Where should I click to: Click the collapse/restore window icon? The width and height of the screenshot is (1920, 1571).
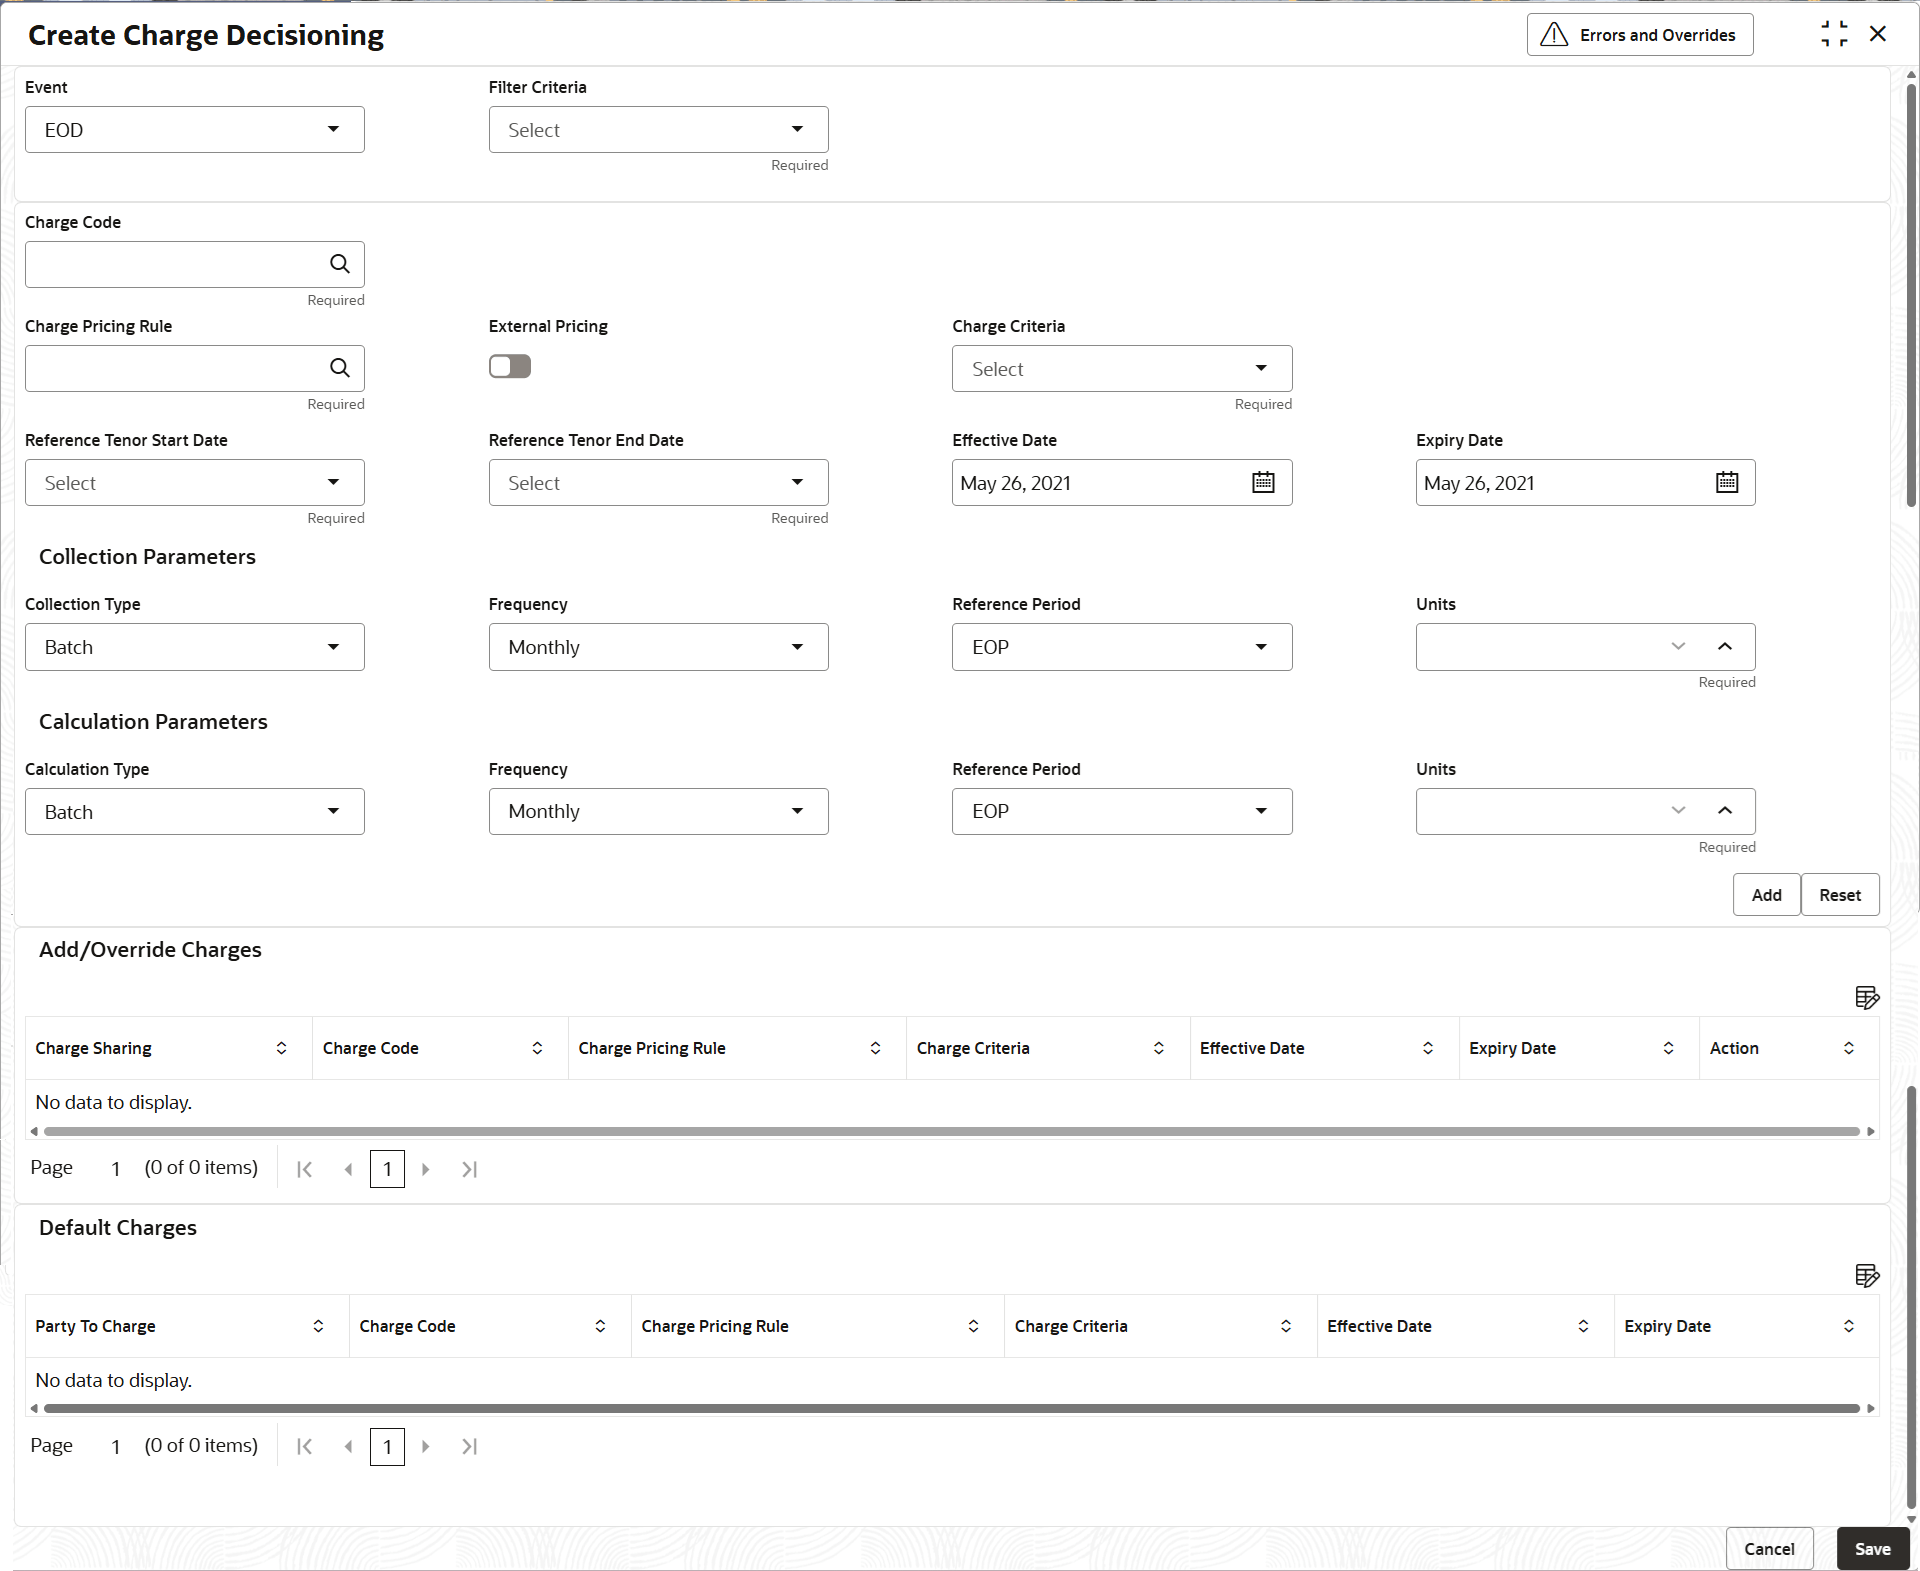[x=1834, y=34]
